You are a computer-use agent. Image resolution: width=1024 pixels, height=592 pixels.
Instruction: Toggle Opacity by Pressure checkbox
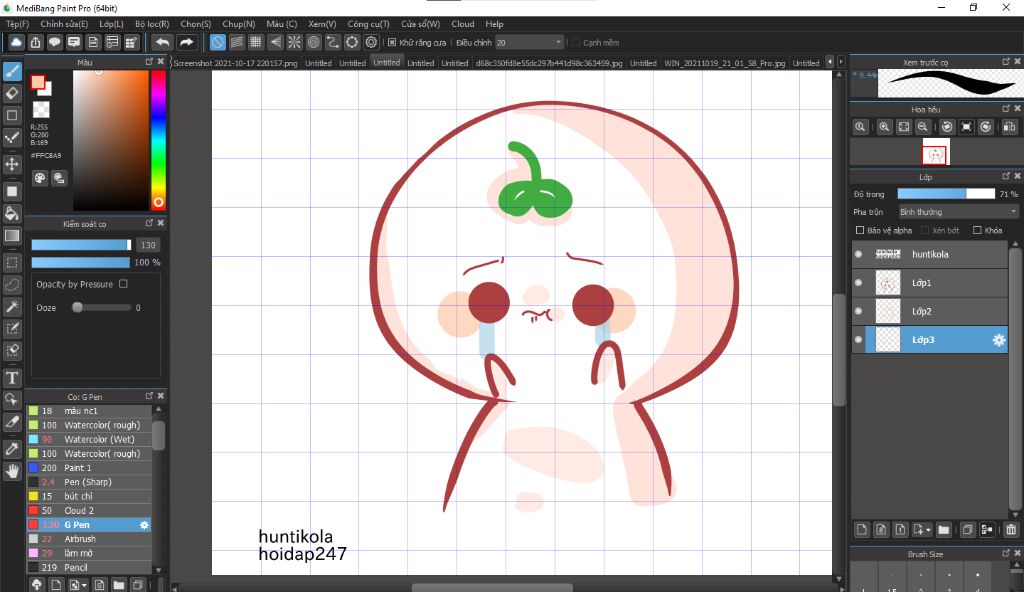pos(123,284)
